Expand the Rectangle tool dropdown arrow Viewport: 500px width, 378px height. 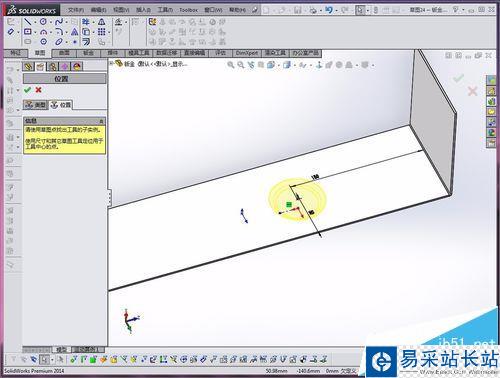35,32
